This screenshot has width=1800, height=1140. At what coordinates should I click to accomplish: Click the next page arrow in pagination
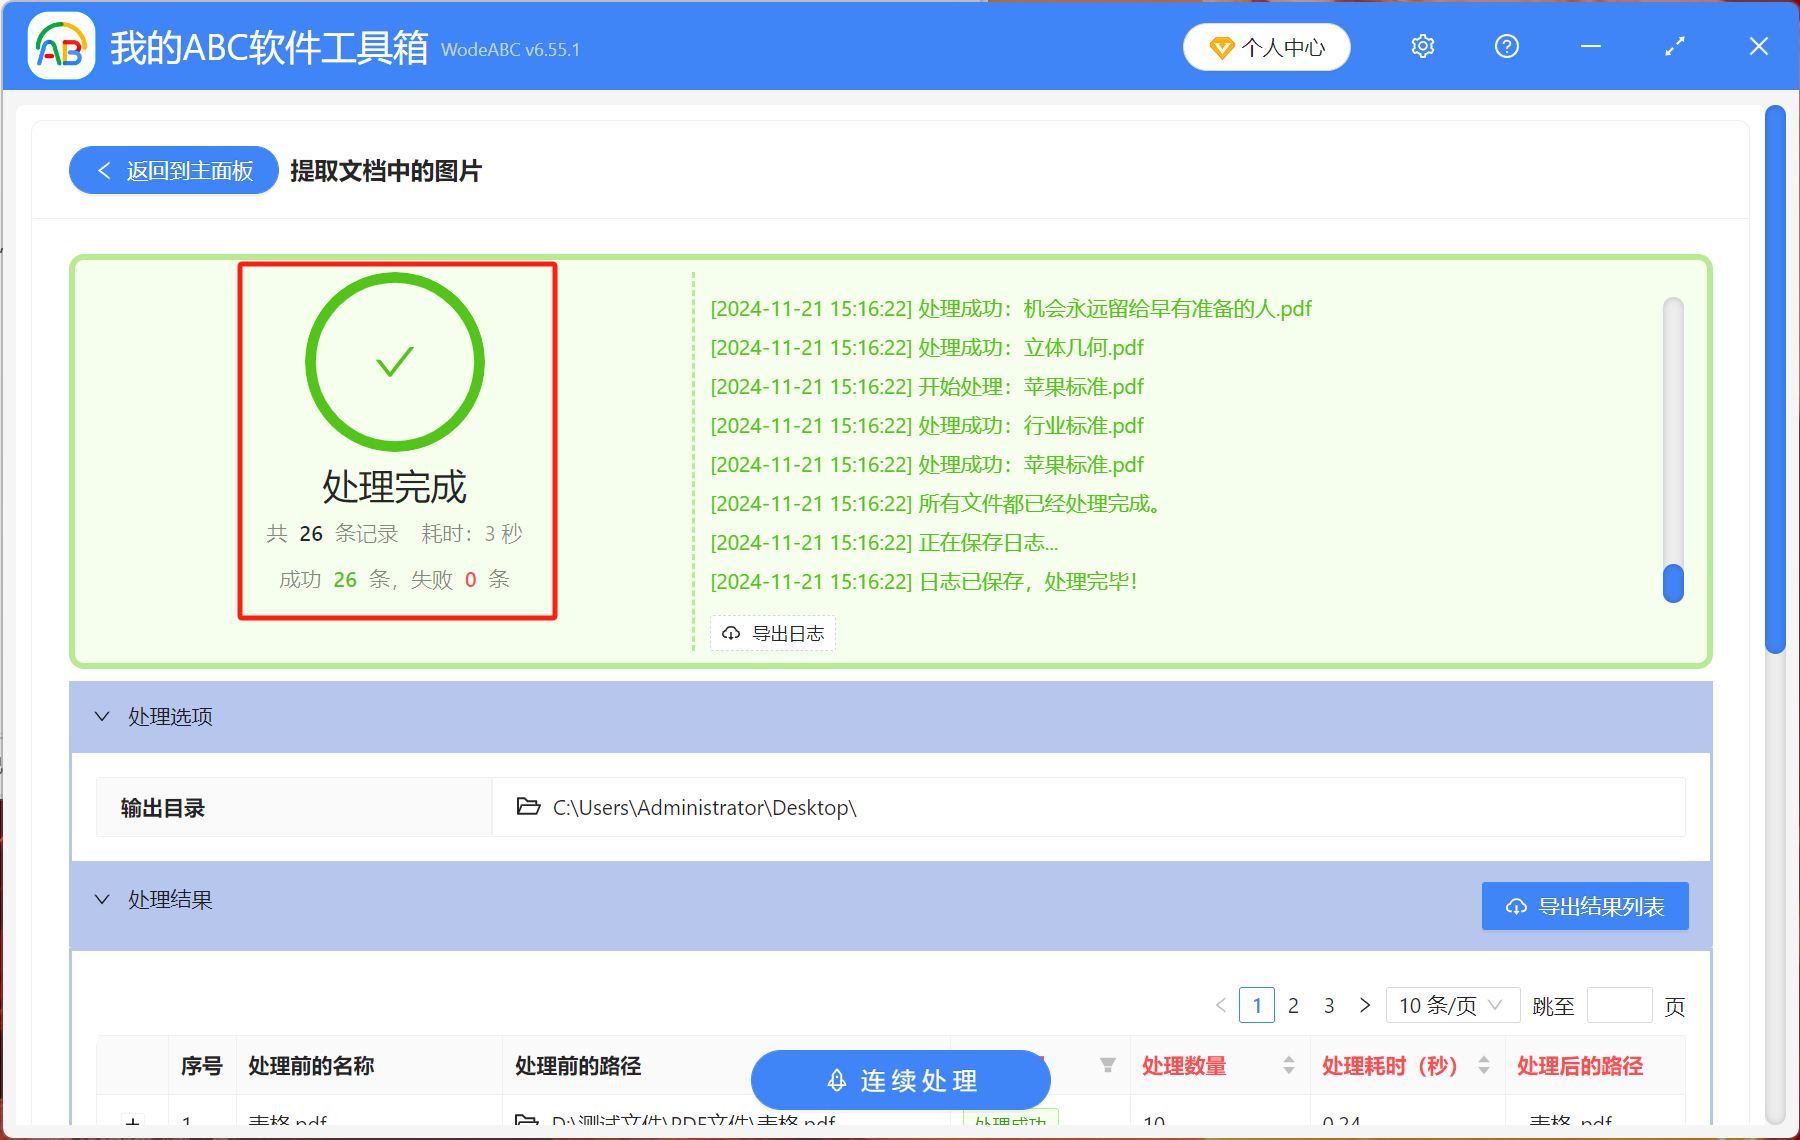pyautogui.click(x=1365, y=1005)
